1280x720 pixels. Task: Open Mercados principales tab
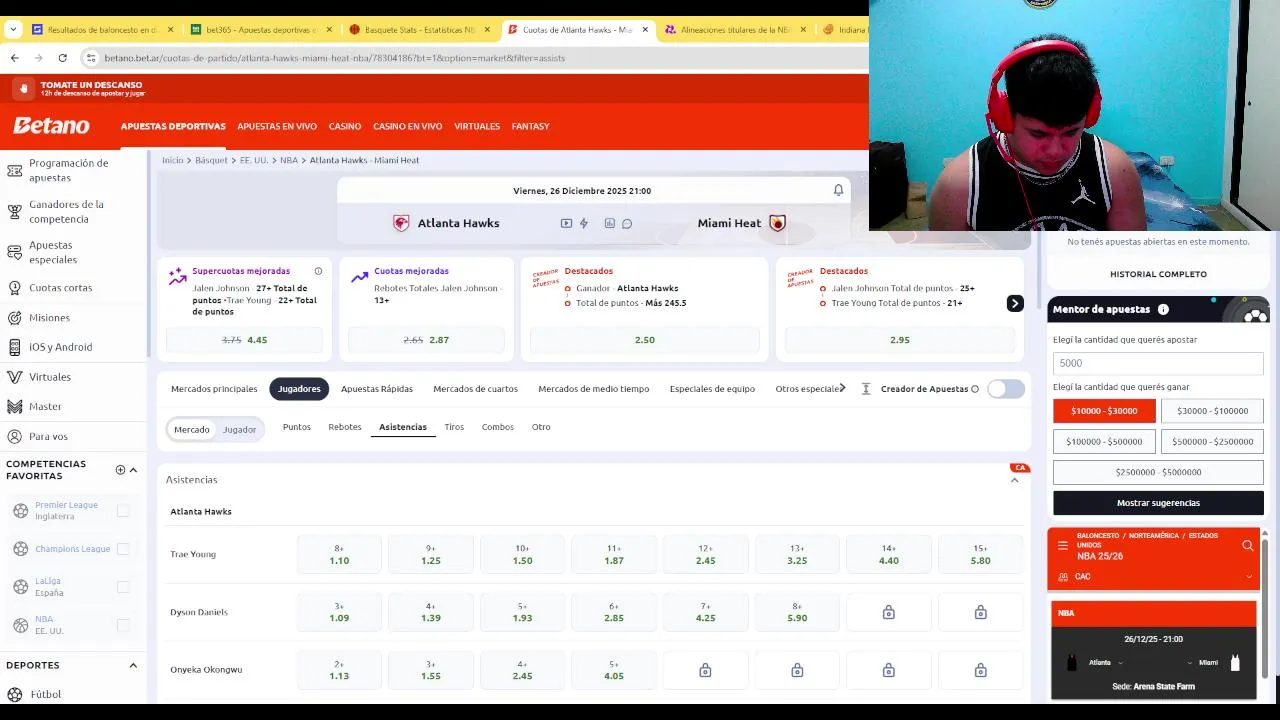pyautogui.click(x=214, y=389)
